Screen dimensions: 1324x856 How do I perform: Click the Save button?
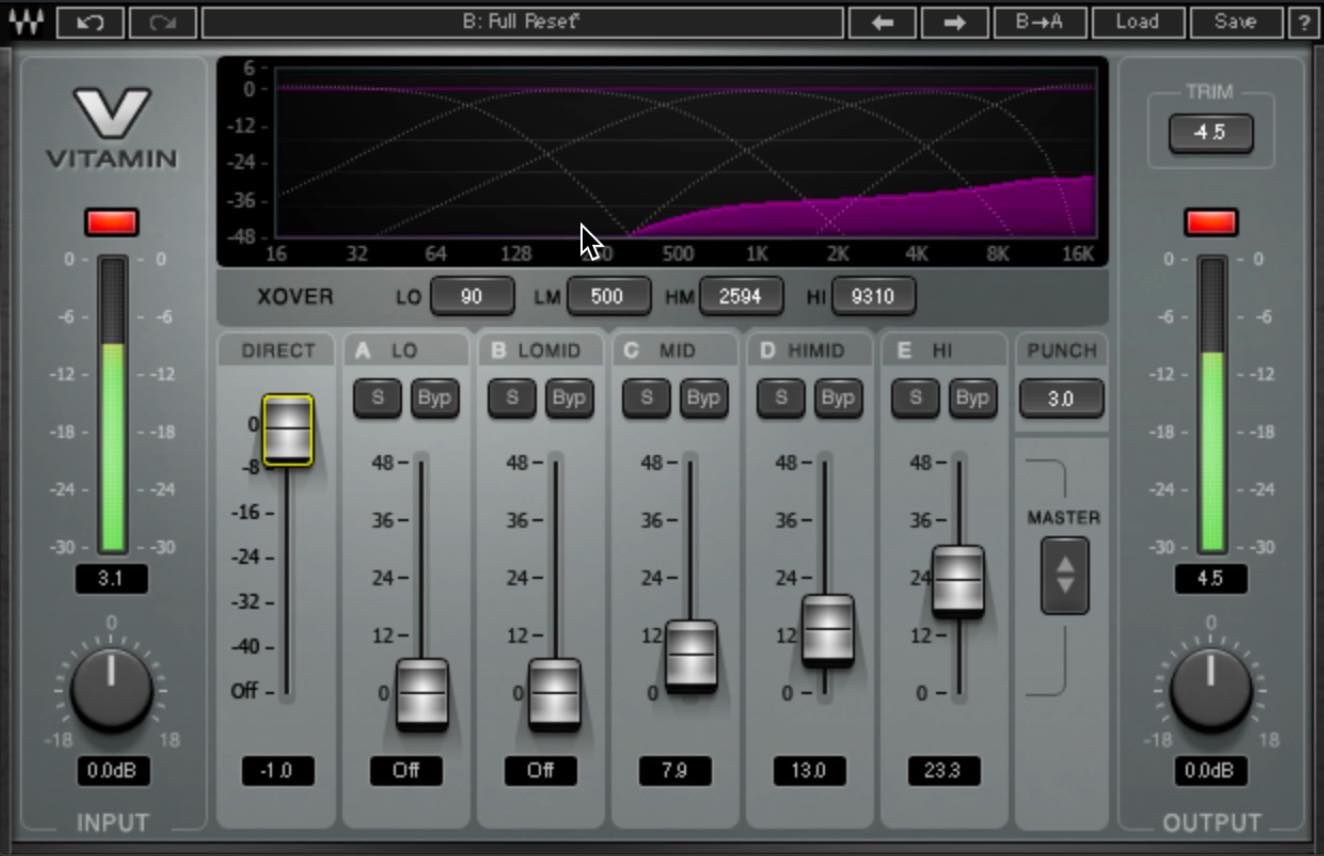(x=1236, y=22)
